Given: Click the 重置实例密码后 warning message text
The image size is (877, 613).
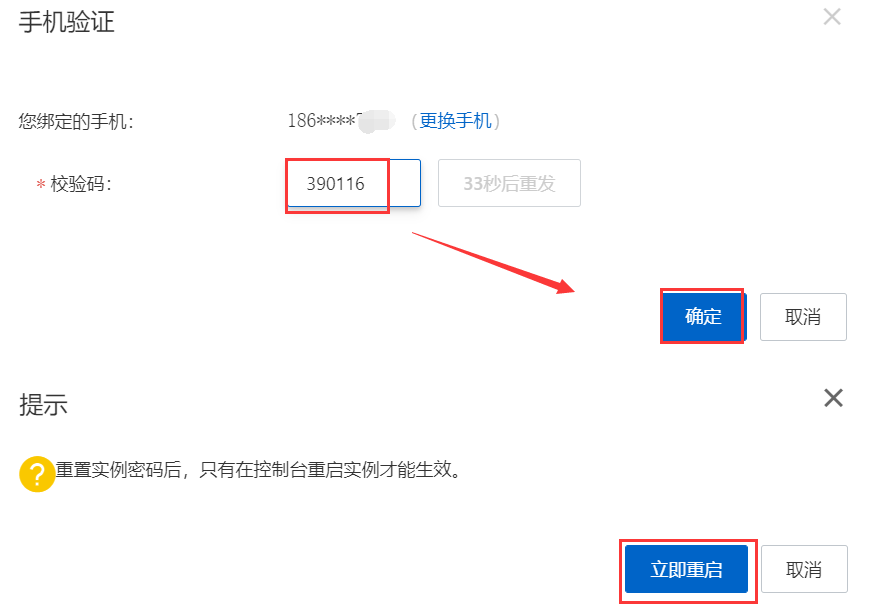Looking at the screenshot, I should tap(257, 470).
